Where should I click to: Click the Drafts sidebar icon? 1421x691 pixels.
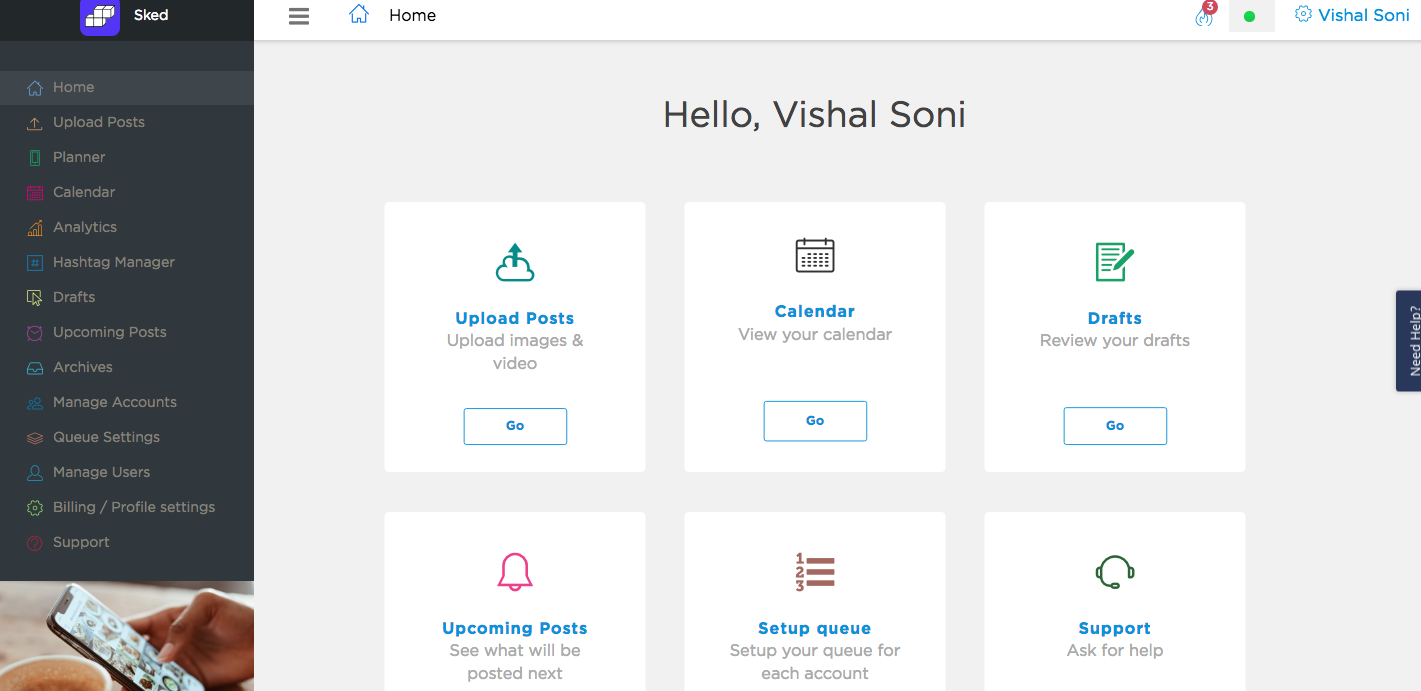pyautogui.click(x=35, y=298)
